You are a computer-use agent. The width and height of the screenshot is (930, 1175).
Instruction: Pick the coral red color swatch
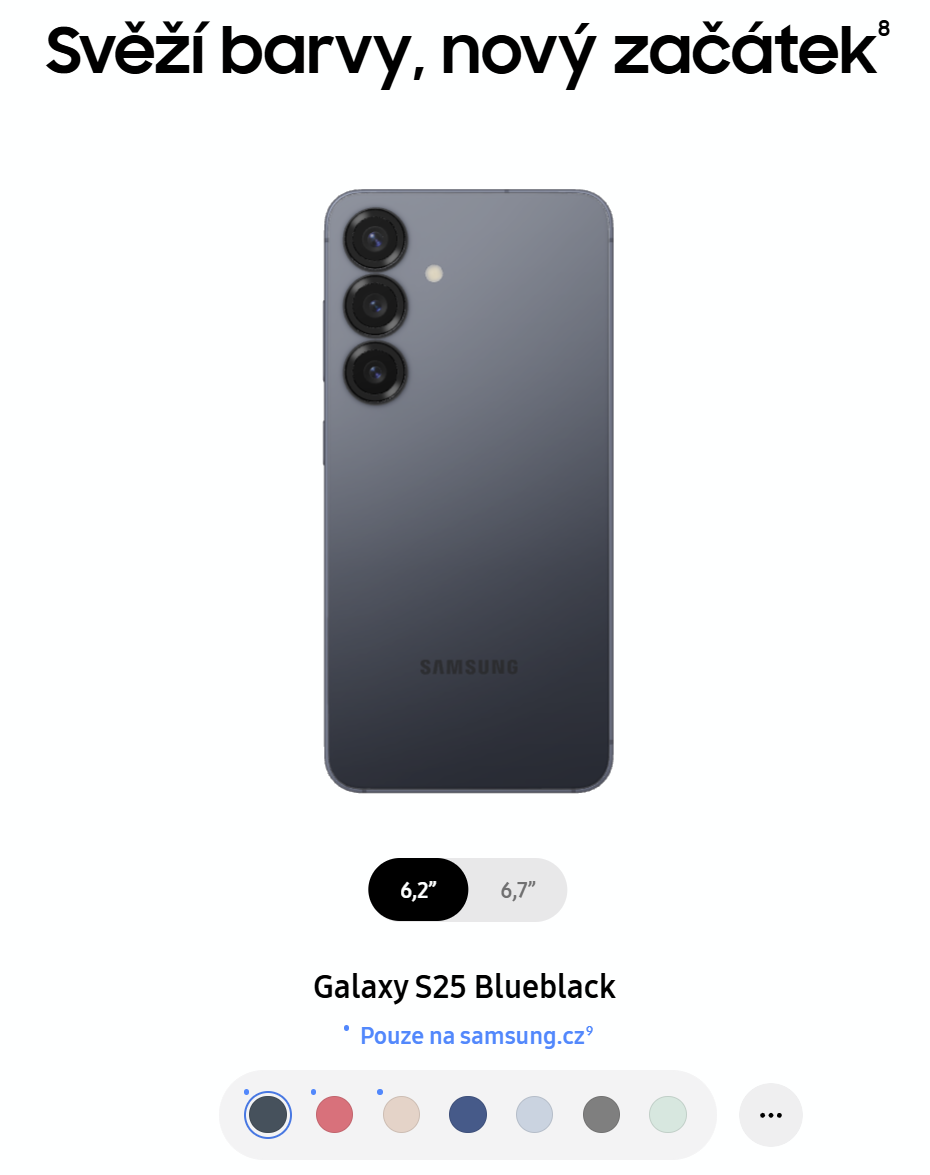tap(334, 1114)
